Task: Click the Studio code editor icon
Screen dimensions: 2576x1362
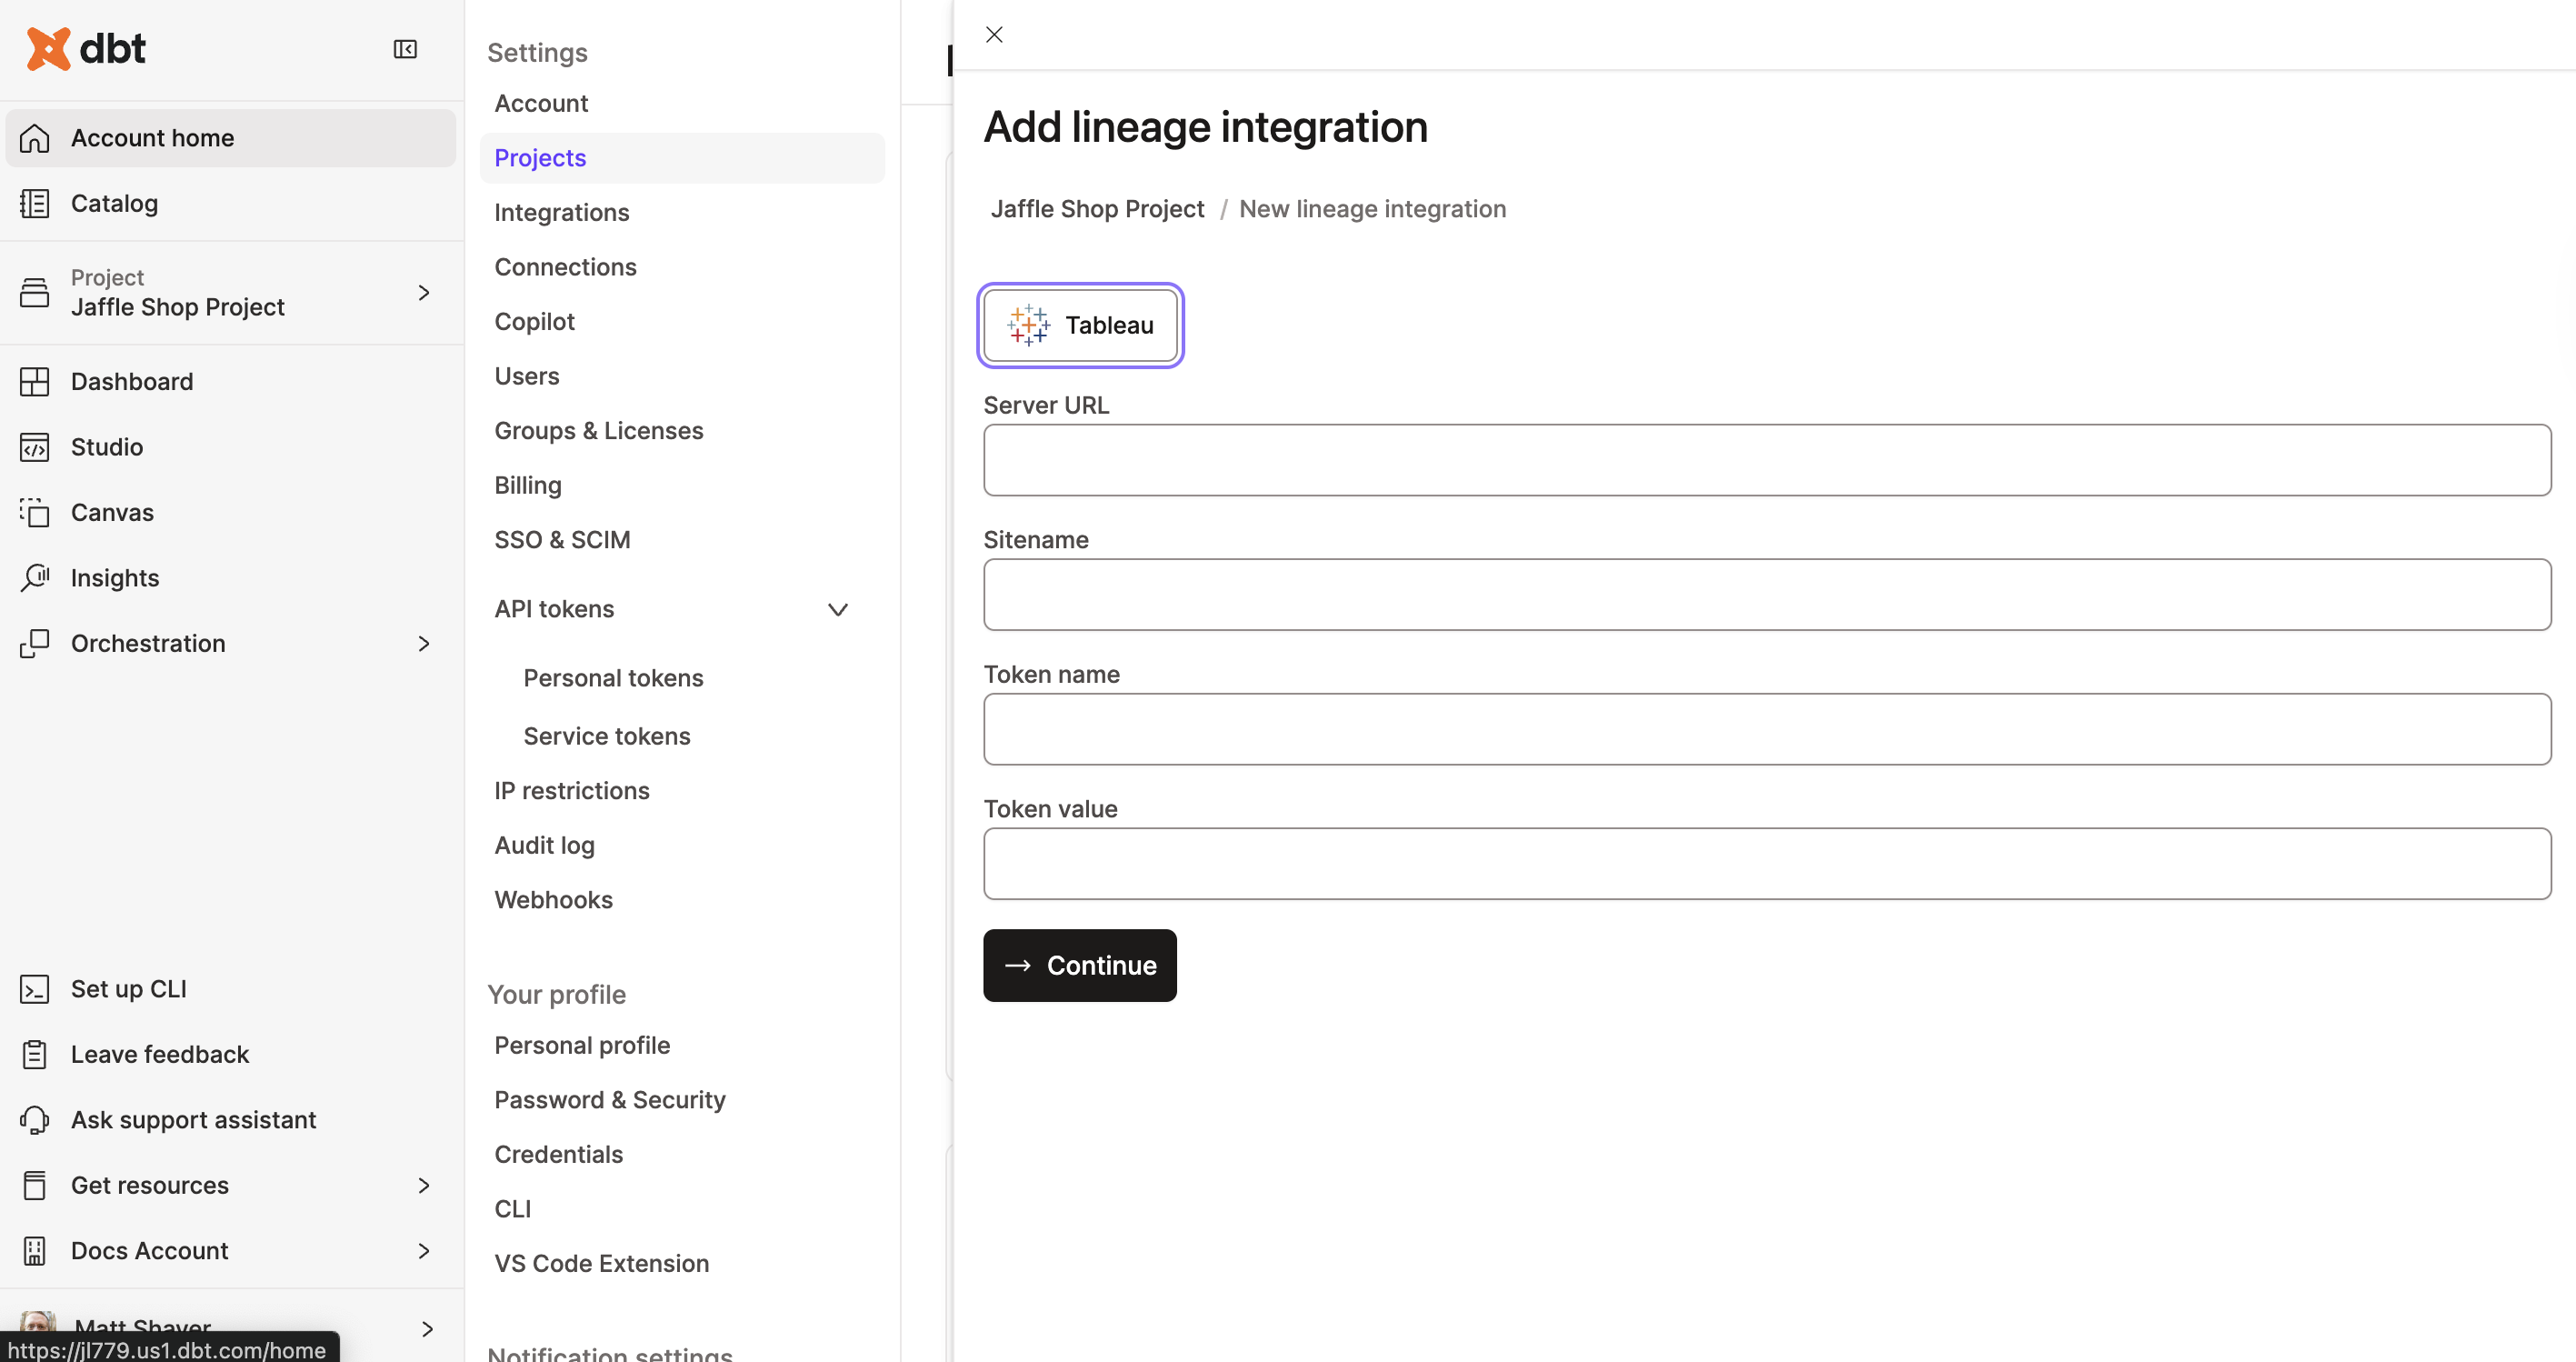Action: [x=35, y=447]
